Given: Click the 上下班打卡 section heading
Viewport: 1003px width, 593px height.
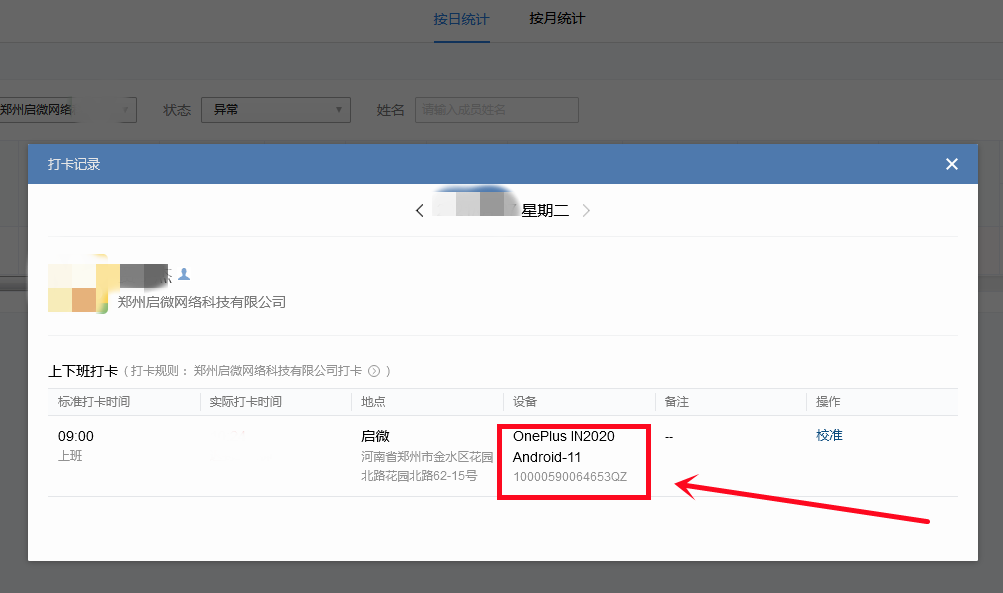Looking at the screenshot, I should click(x=83, y=371).
